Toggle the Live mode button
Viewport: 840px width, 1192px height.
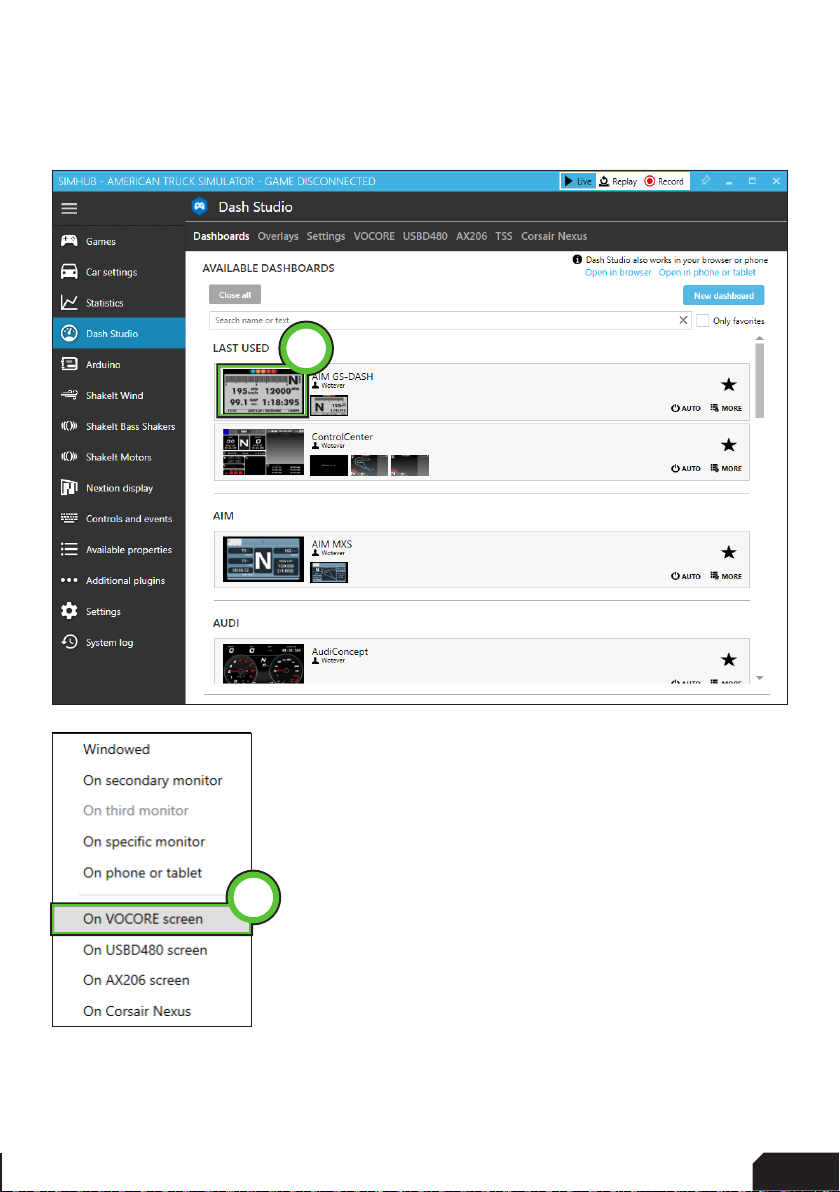coord(578,181)
